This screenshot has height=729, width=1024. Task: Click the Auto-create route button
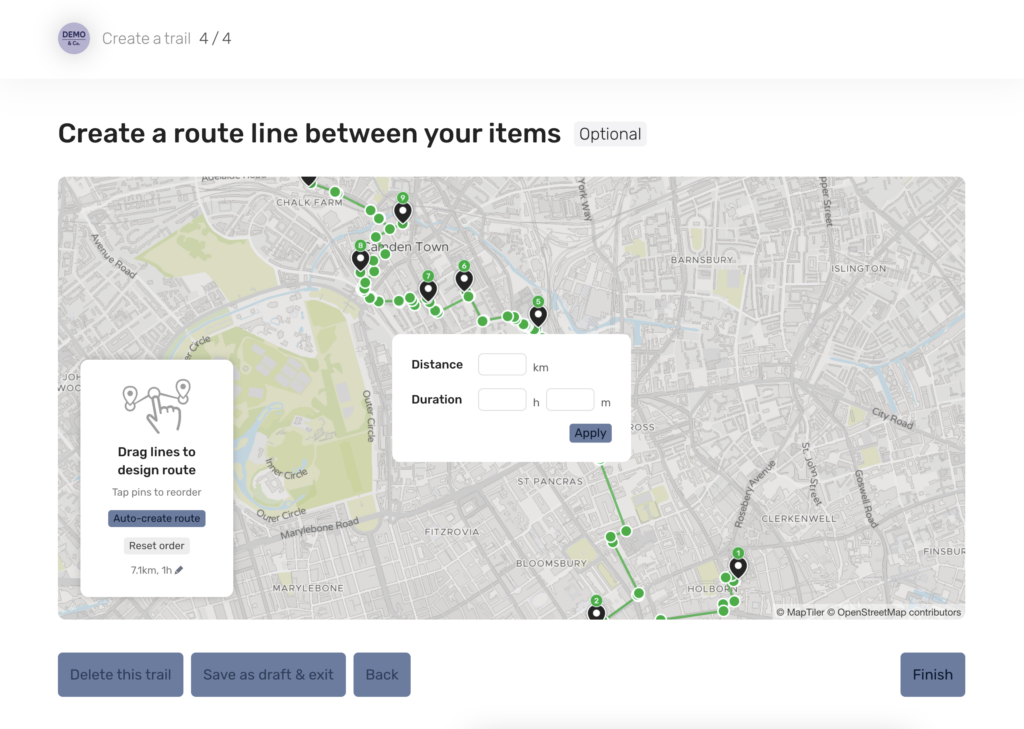(157, 519)
